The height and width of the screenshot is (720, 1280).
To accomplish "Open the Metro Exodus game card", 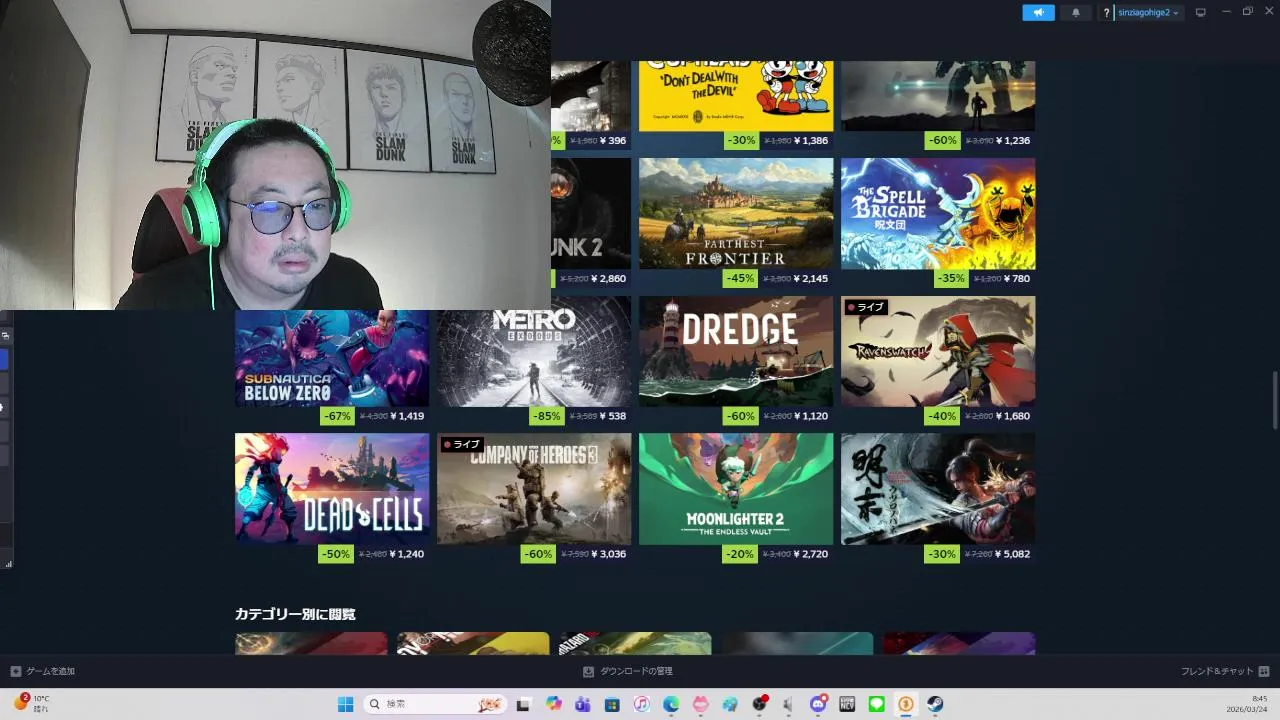I will click(x=534, y=358).
